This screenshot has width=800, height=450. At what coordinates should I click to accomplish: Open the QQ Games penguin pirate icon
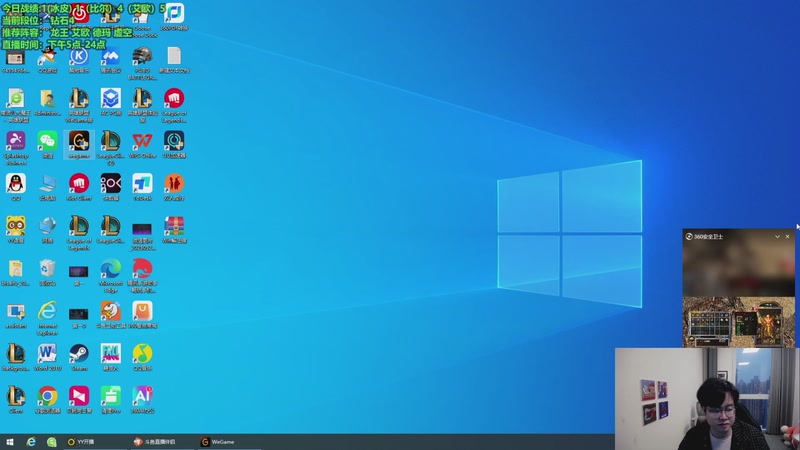point(47,56)
